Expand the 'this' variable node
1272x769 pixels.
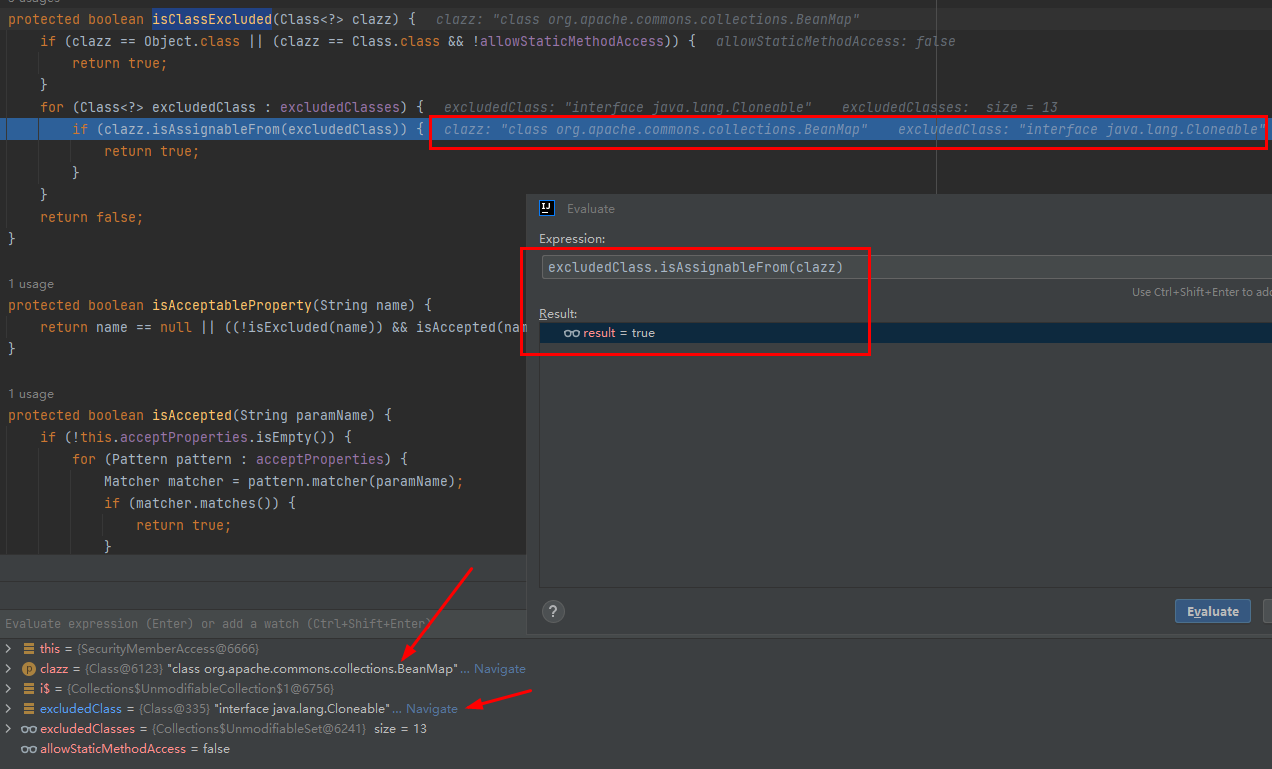8,649
